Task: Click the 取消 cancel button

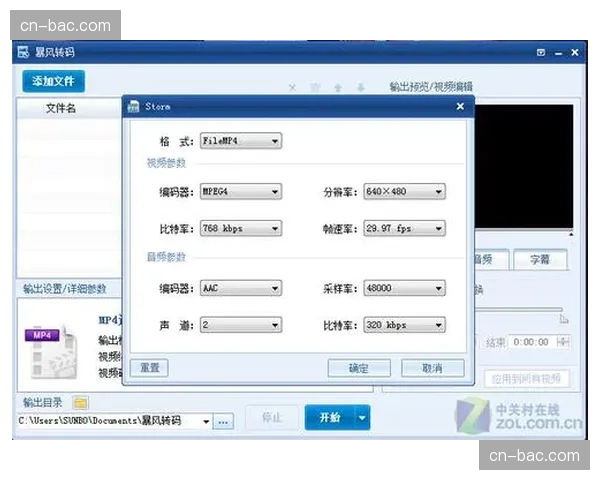Action: (433, 368)
